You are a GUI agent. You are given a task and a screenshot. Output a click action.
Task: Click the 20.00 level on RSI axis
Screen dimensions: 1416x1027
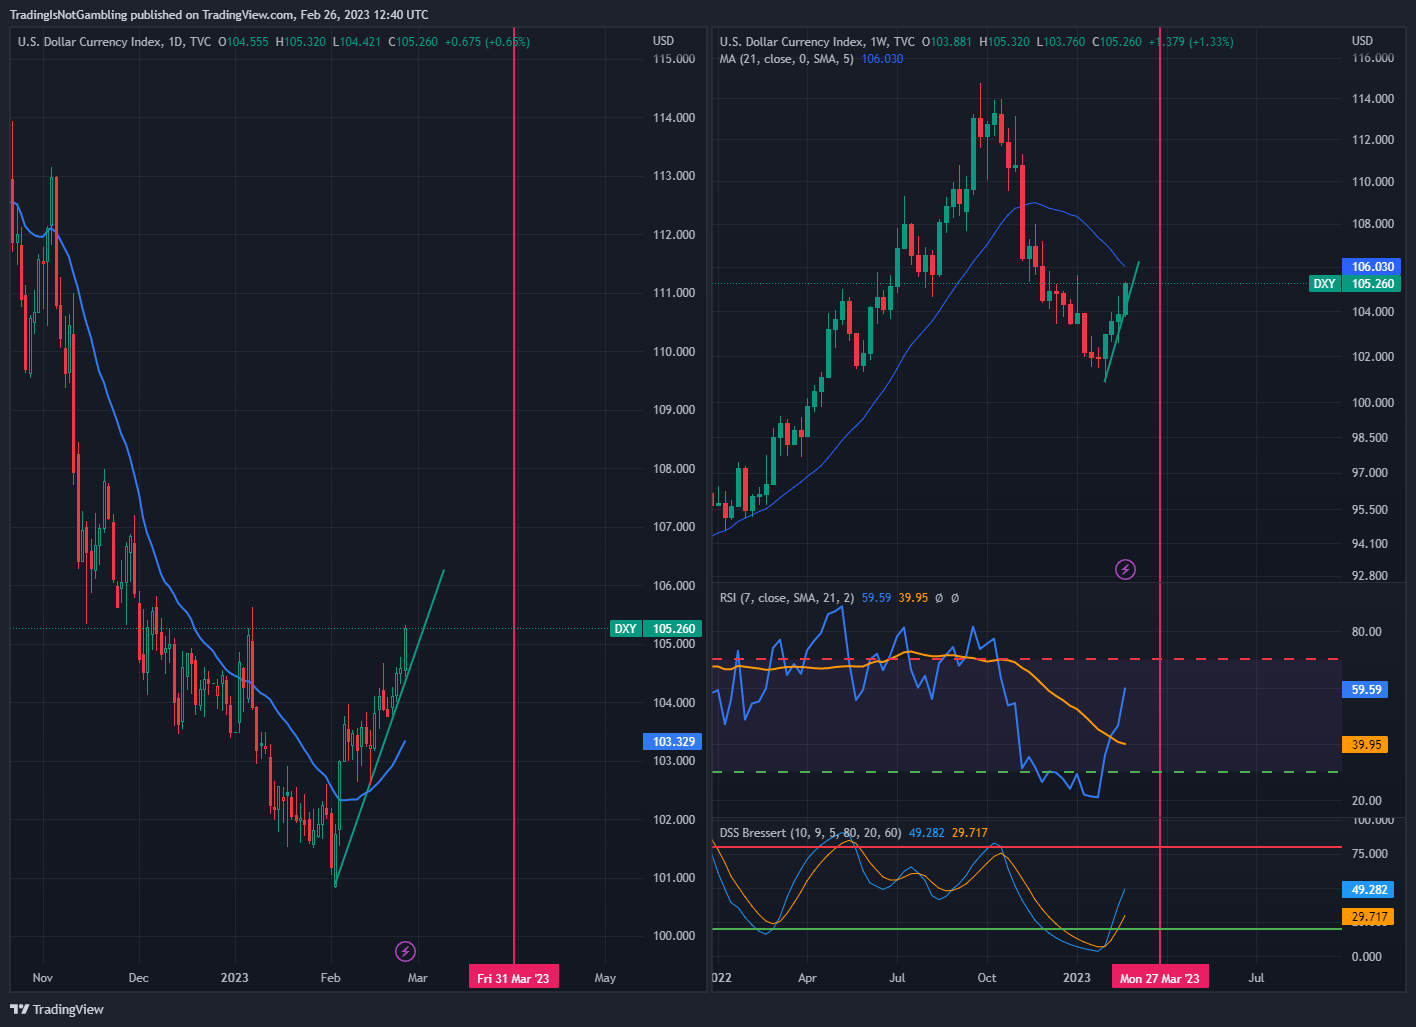[x=1367, y=801]
